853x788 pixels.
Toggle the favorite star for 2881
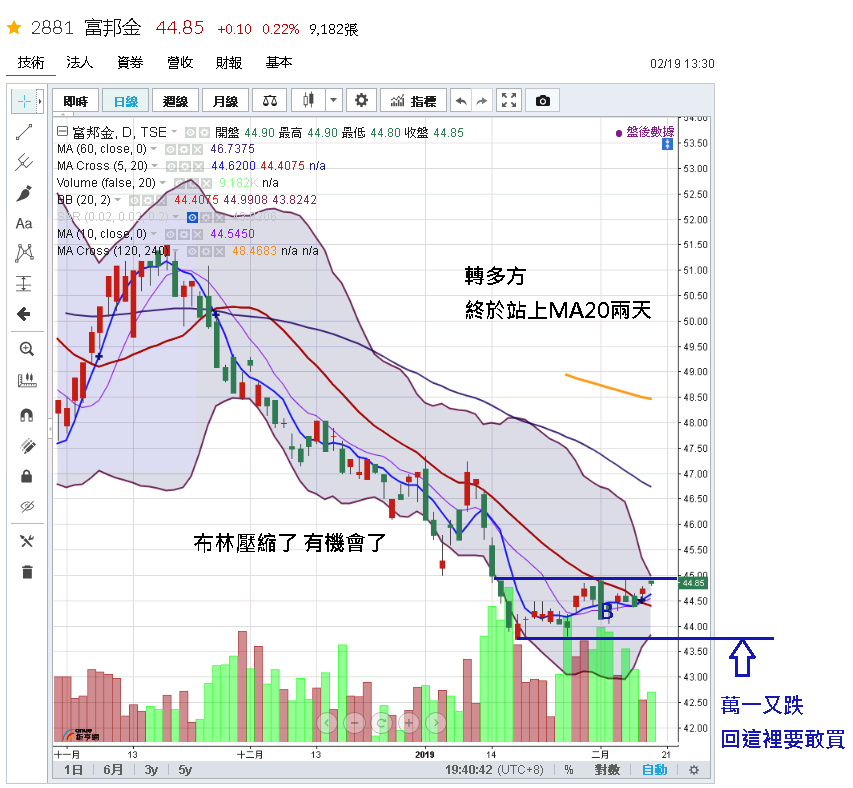pos(14,27)
